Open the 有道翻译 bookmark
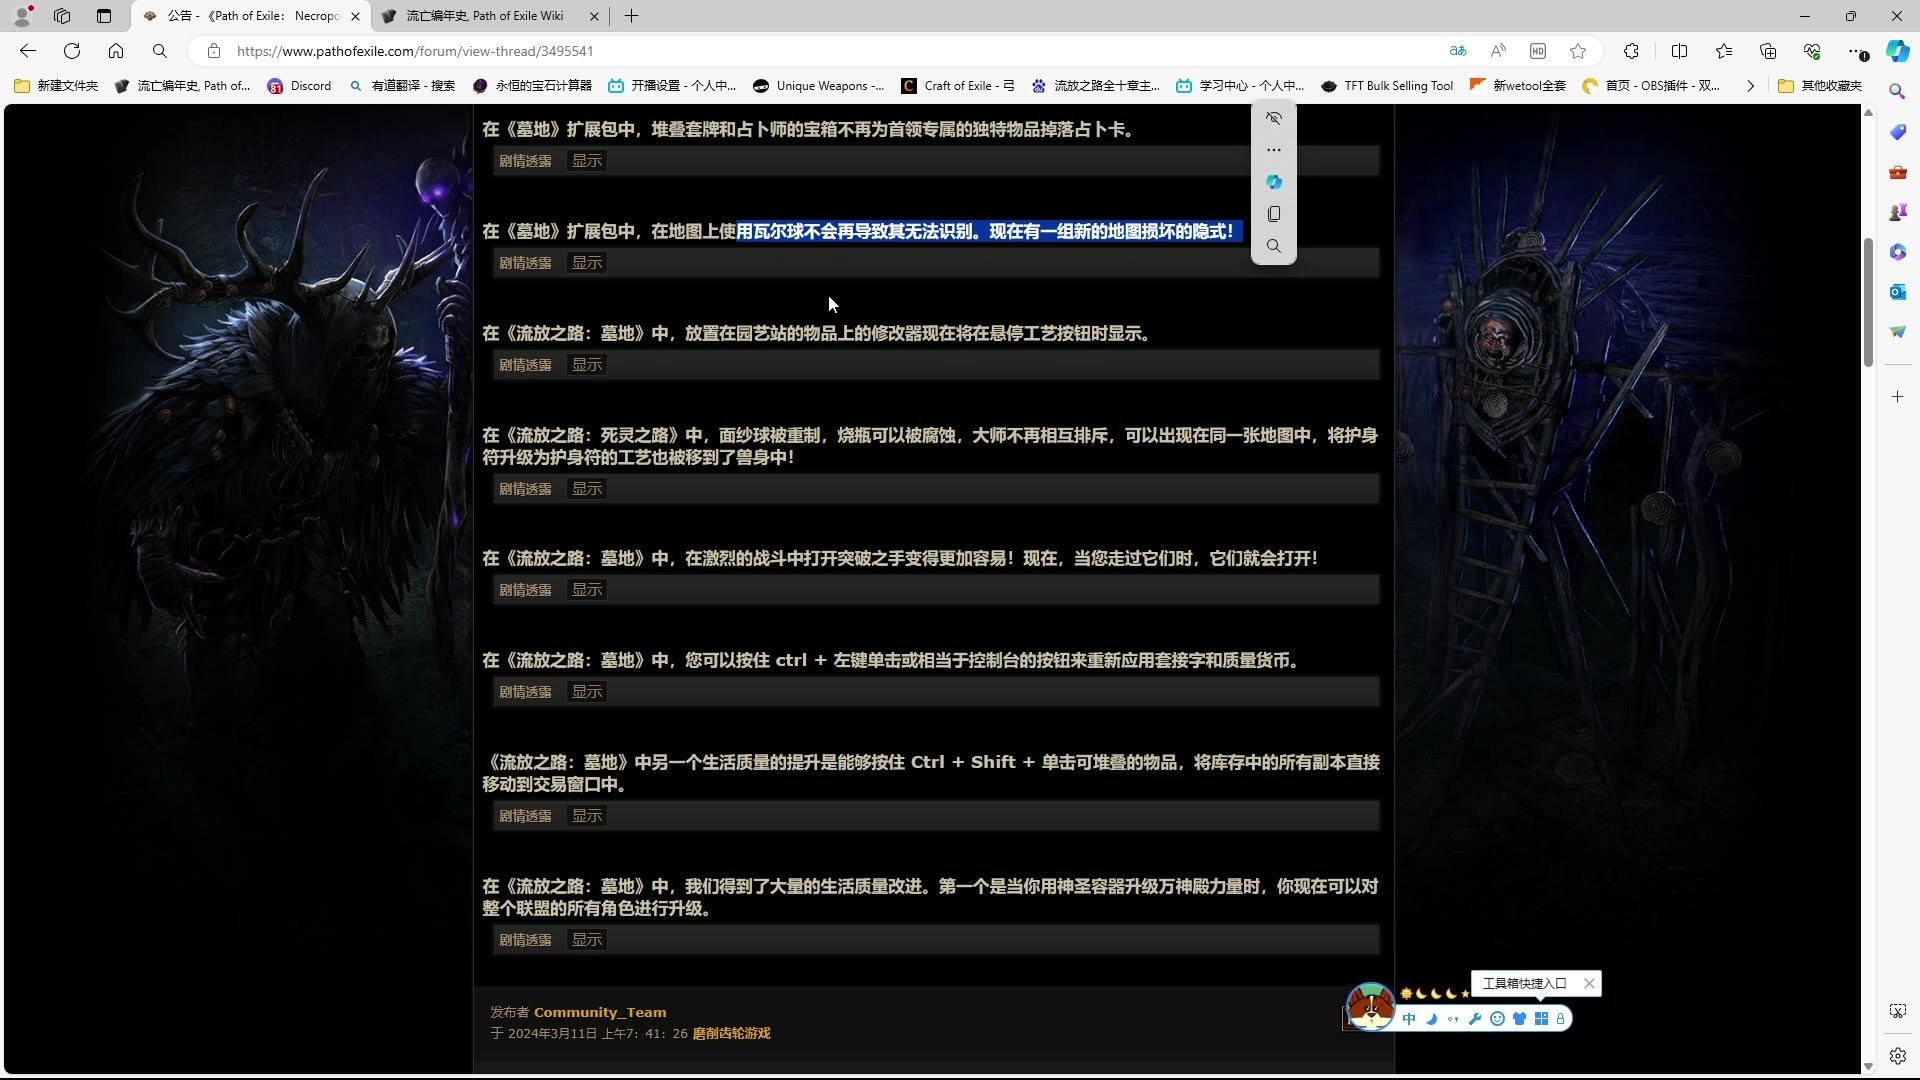 click(x=402, y=86)
